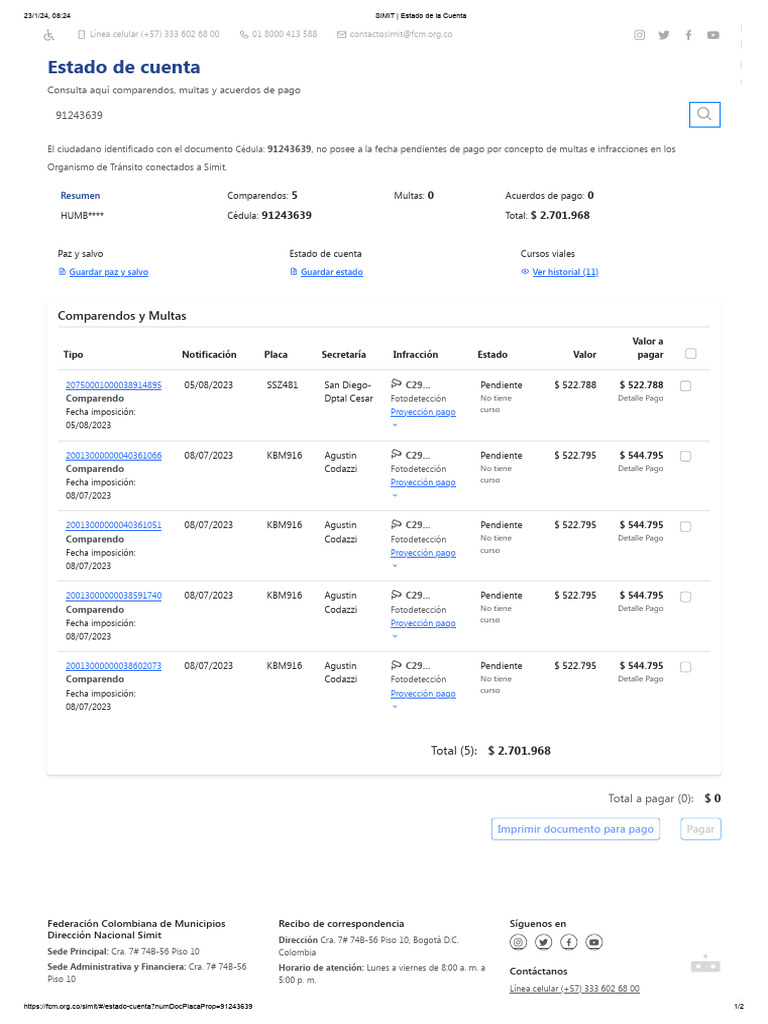Click the document icon beside Guardar paz y salvo
Image resolution: width=768 pixels, height=1024 pixels.
click(62, 272)
